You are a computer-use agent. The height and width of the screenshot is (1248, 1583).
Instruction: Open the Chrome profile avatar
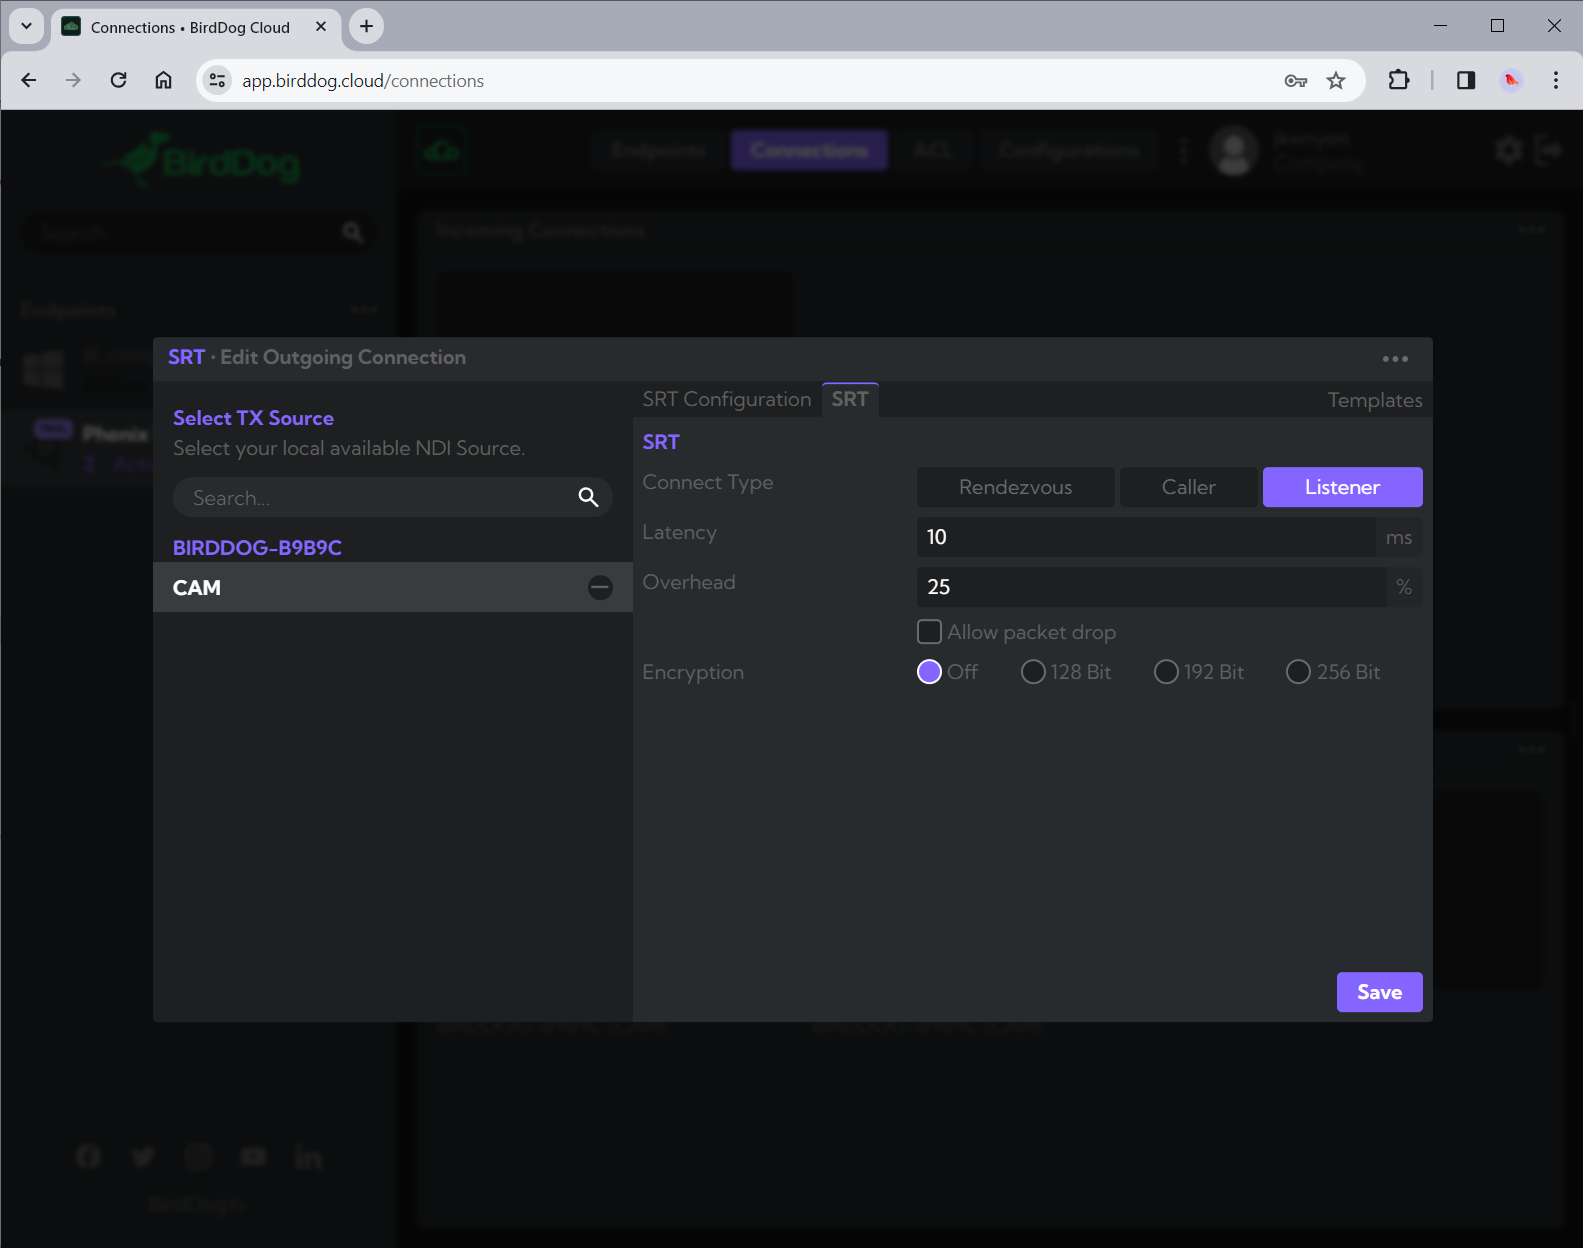(1511, 80)
